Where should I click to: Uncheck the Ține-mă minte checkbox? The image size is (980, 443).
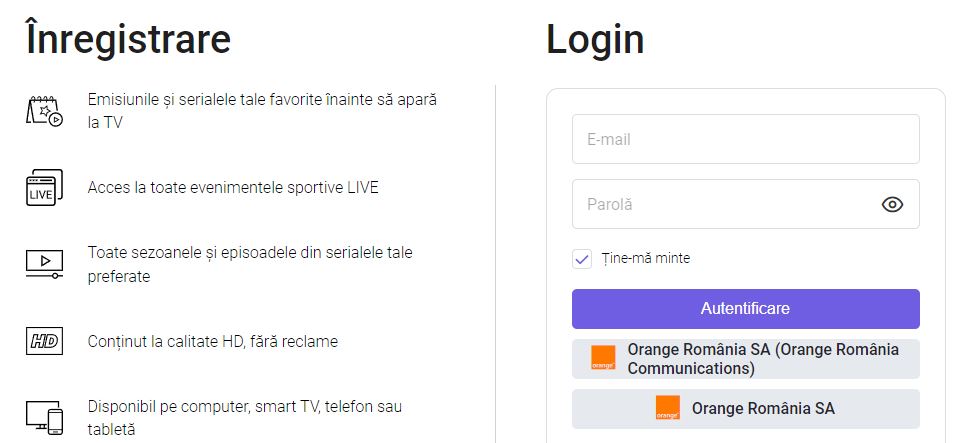[582, 259]
